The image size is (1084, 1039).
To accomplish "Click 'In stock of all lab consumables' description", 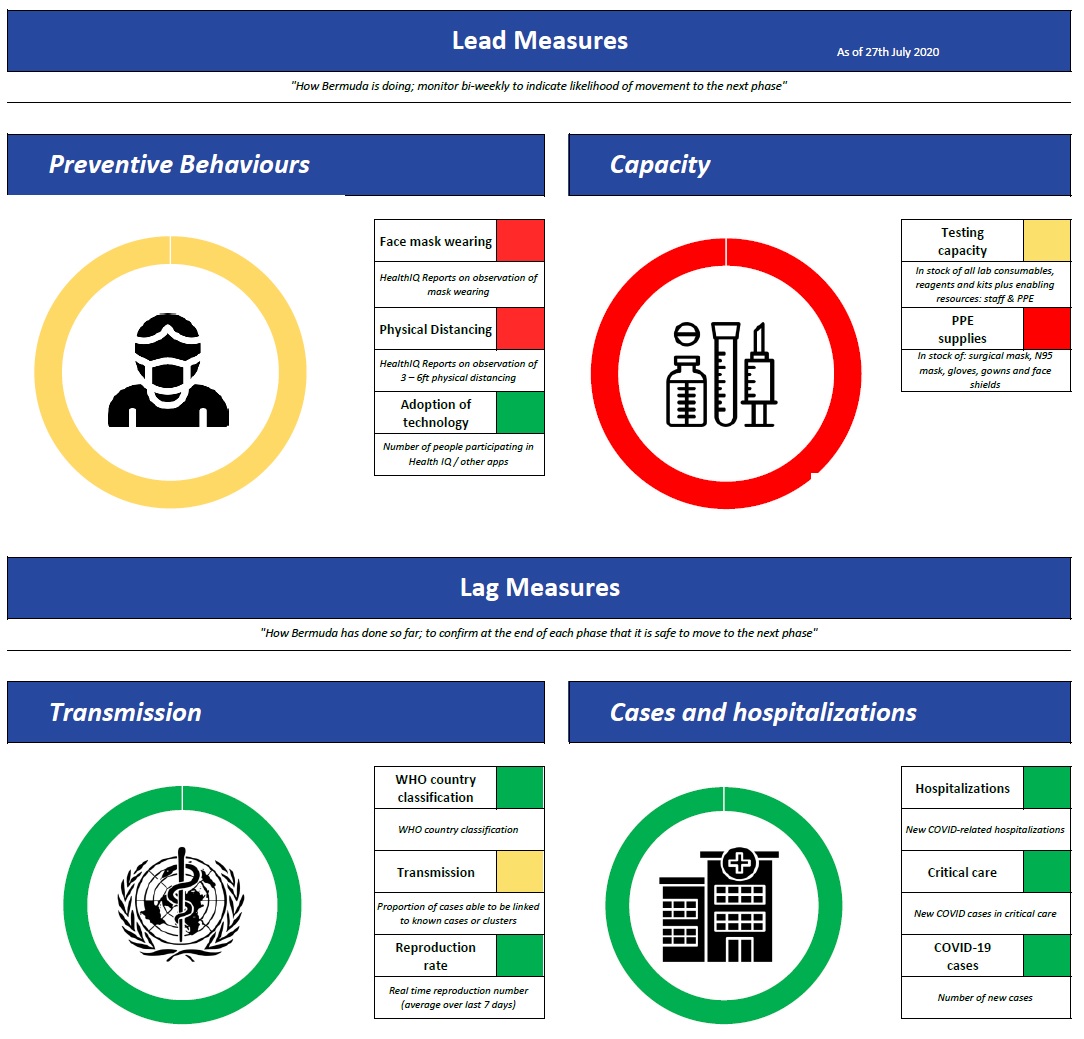I will point(985,285).
